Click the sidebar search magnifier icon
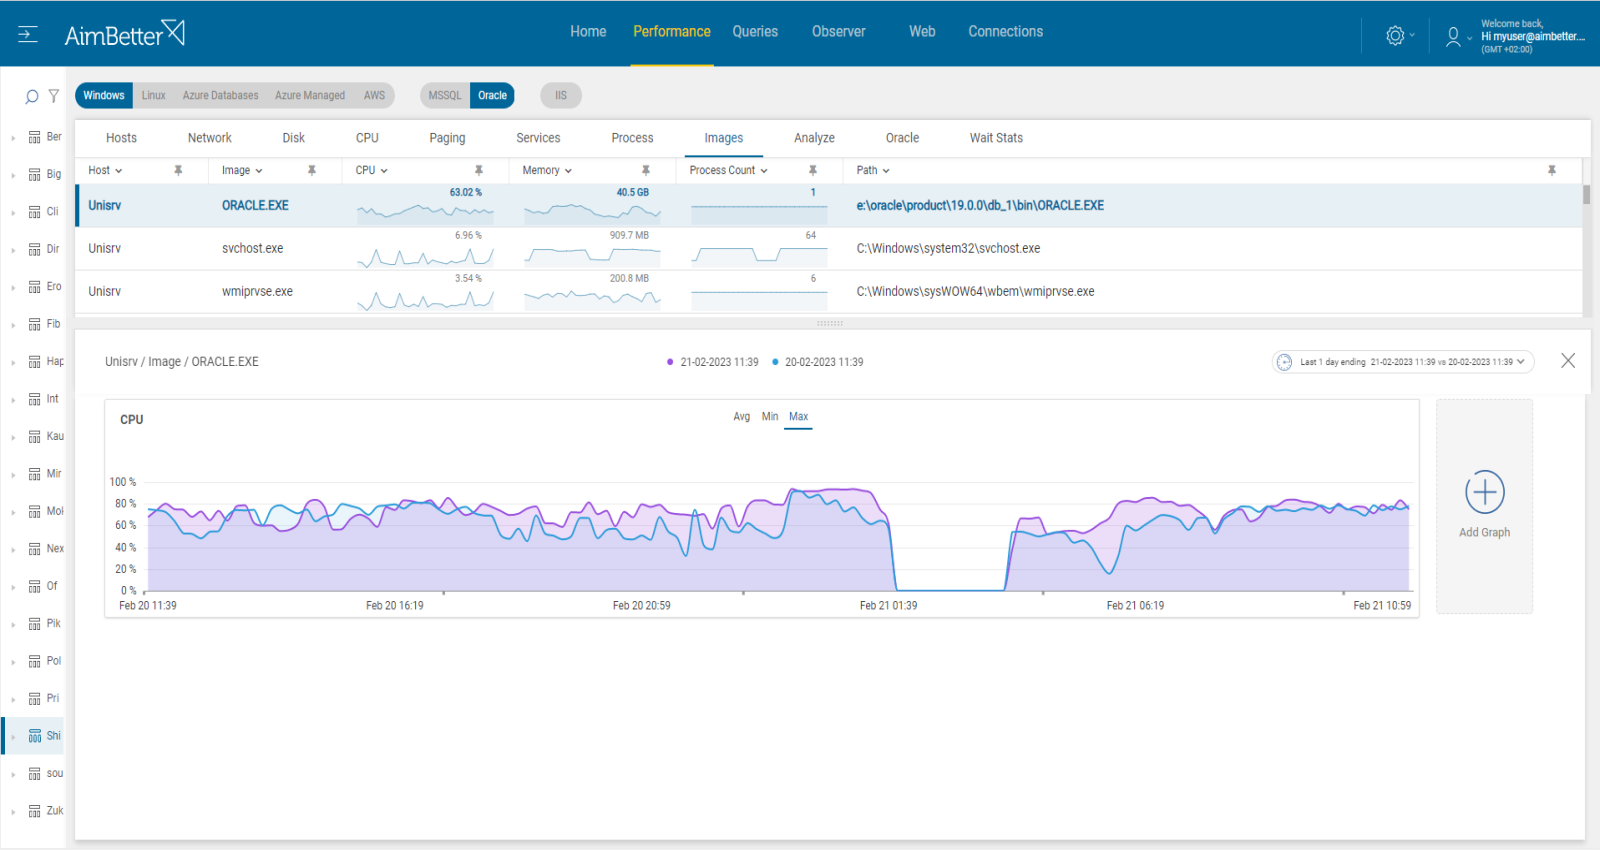The width and height of the screenshot is (1600, 850). tap(31, 97)
